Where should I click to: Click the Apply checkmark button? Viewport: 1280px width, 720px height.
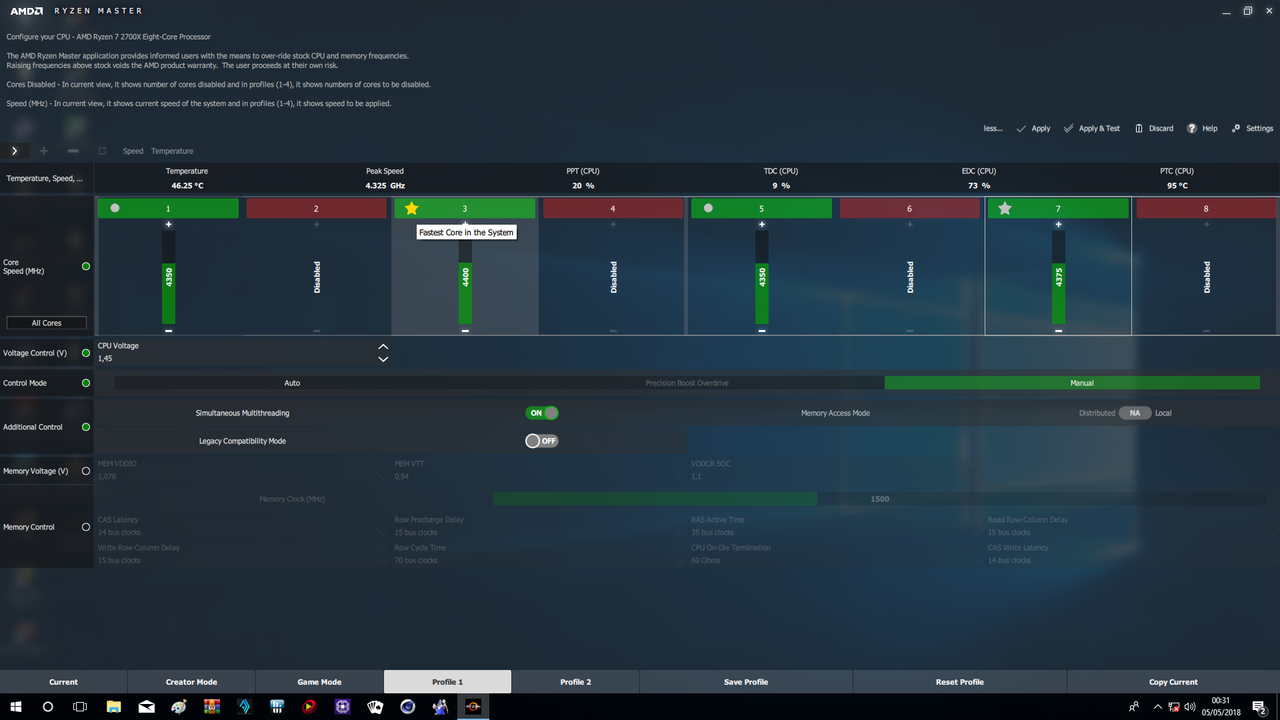tap(1033, 128)
